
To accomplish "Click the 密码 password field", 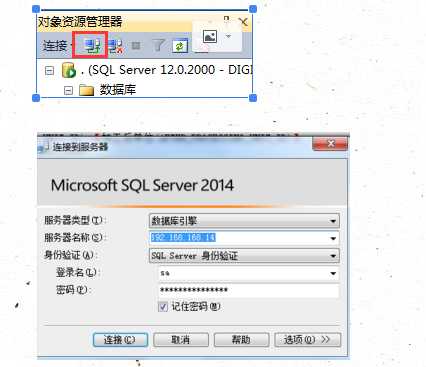I will tap(249, 290).
